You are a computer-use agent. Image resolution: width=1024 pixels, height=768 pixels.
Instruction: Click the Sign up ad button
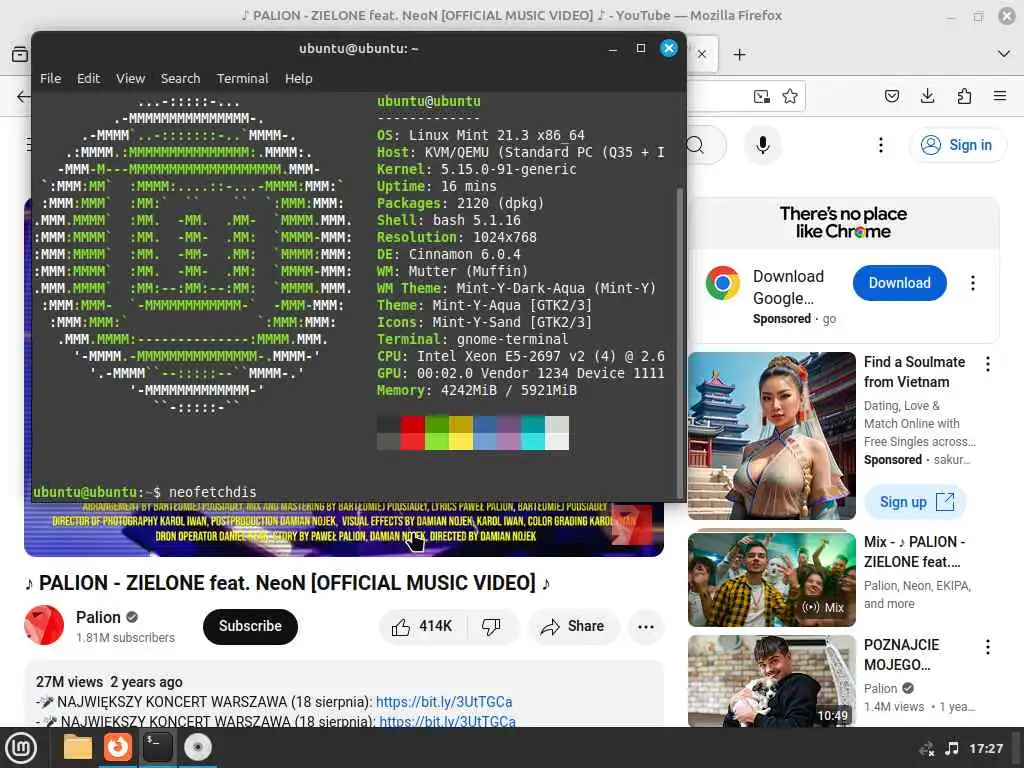(x=916, y=502)
